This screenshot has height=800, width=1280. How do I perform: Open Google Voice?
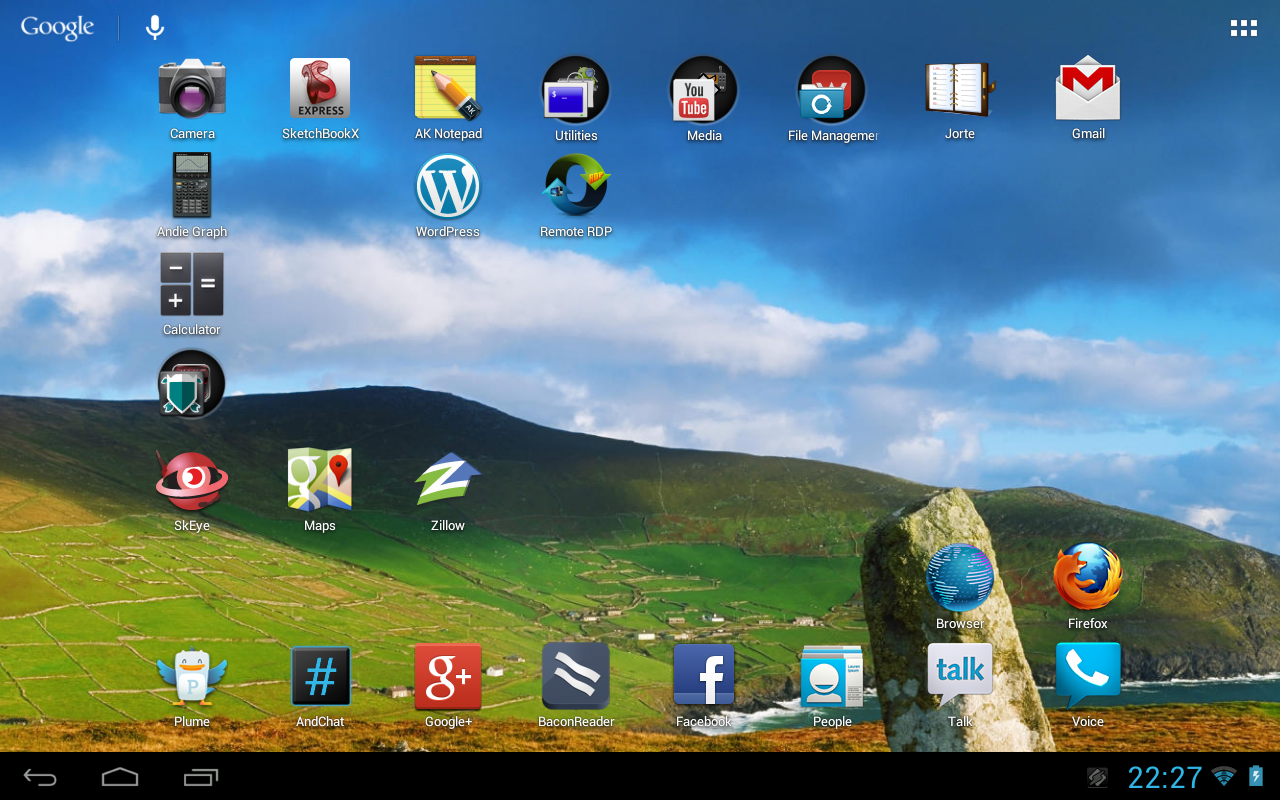pyautogui.click(x=1088, y=685)
